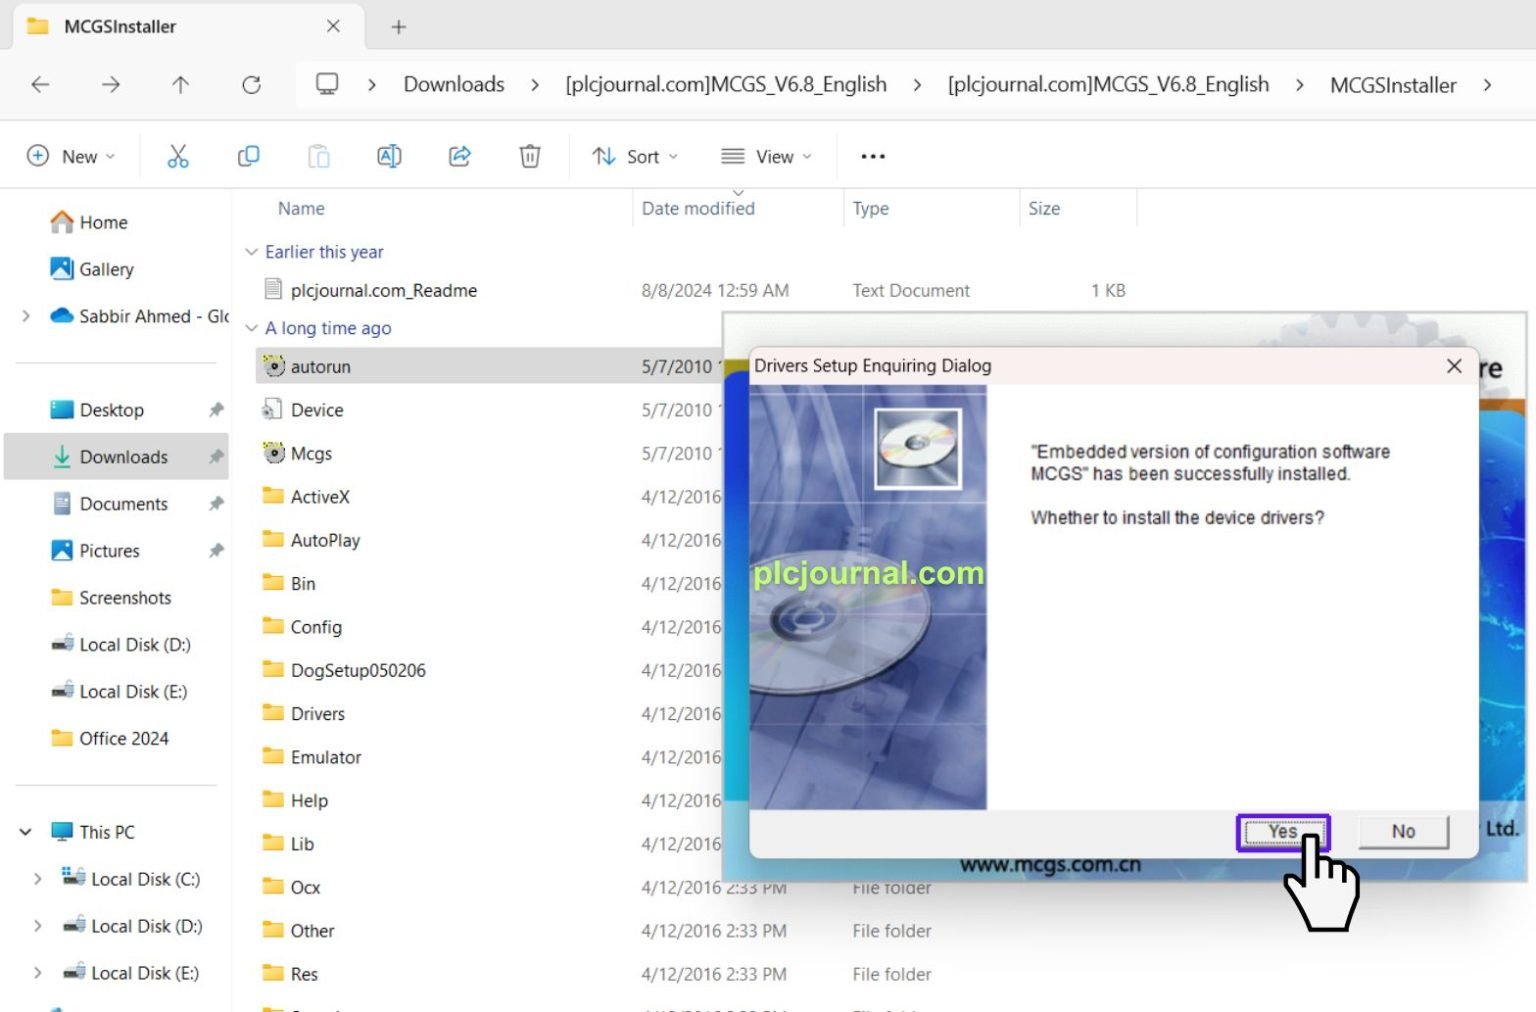Click the Paste icon in the toolbar
1536x1012 pixels.
(318, 155)
